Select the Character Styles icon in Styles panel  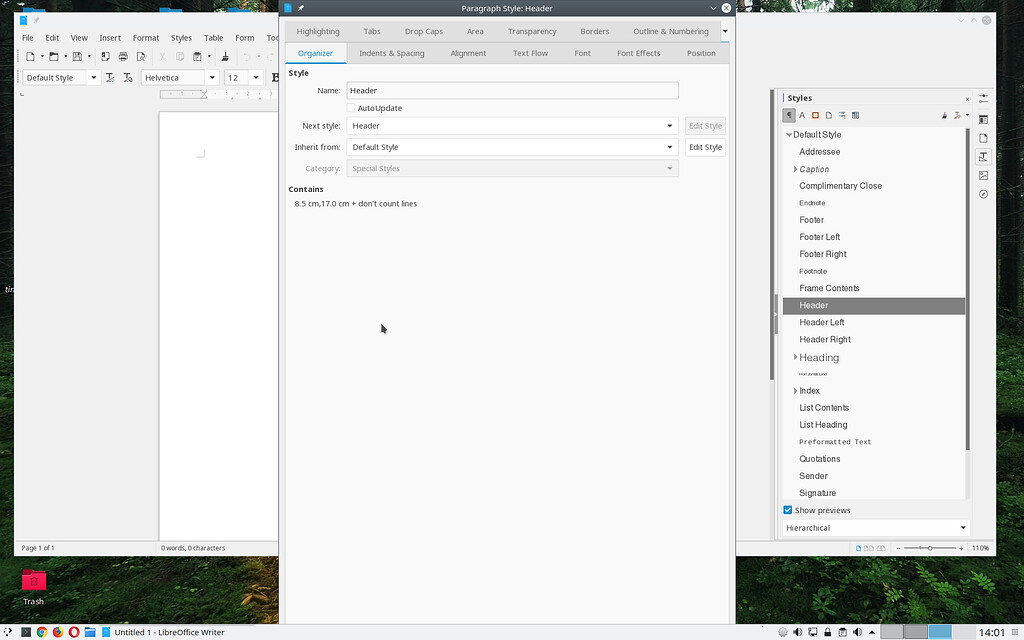click(x=801, y=115)
